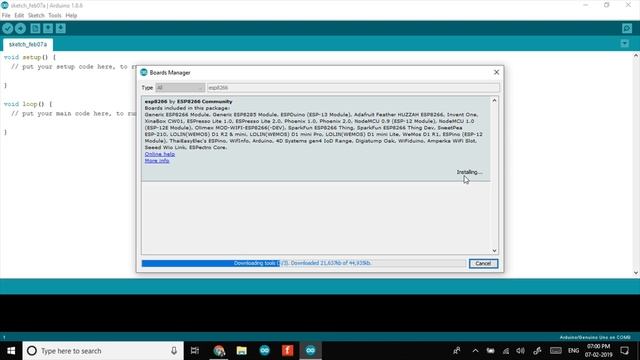Close the Boards Manager dialog

[496, 72]
